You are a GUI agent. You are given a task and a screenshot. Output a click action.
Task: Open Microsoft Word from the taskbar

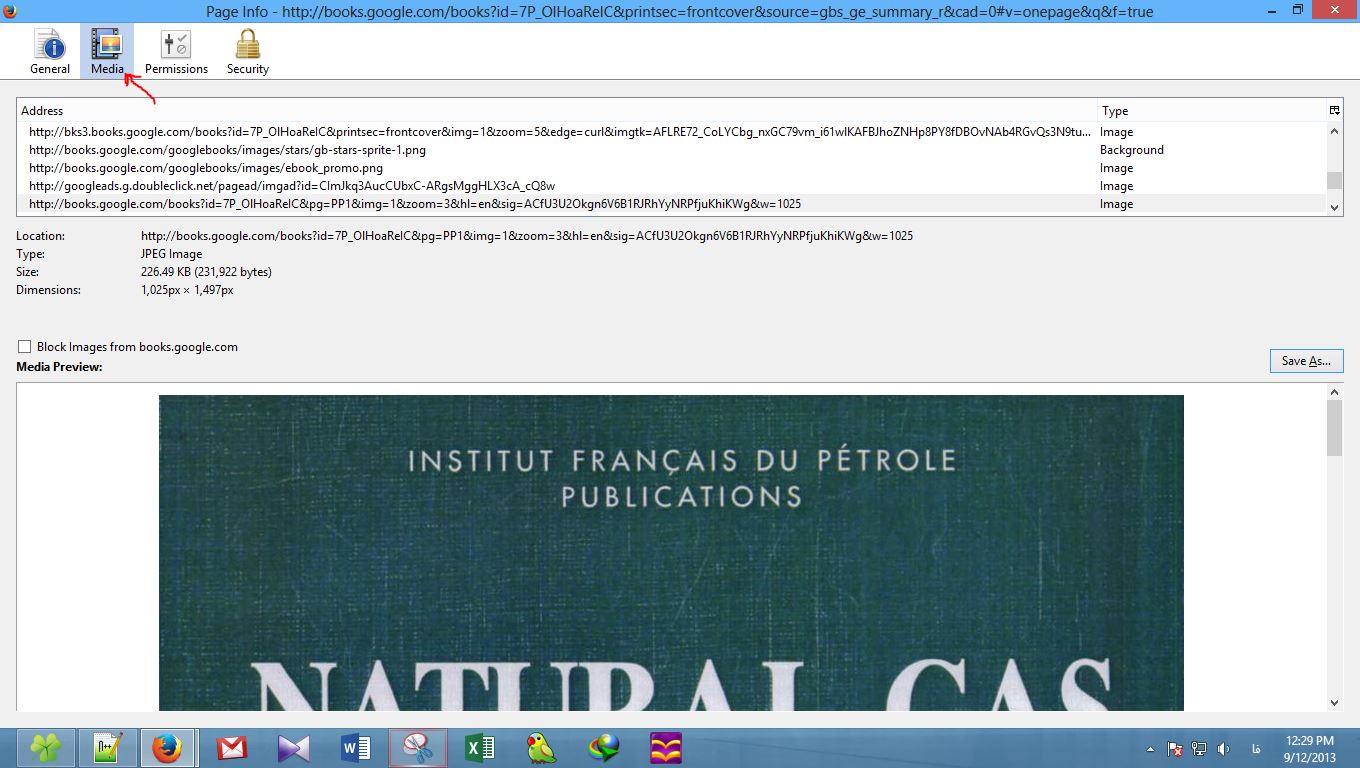click(355, 747)
